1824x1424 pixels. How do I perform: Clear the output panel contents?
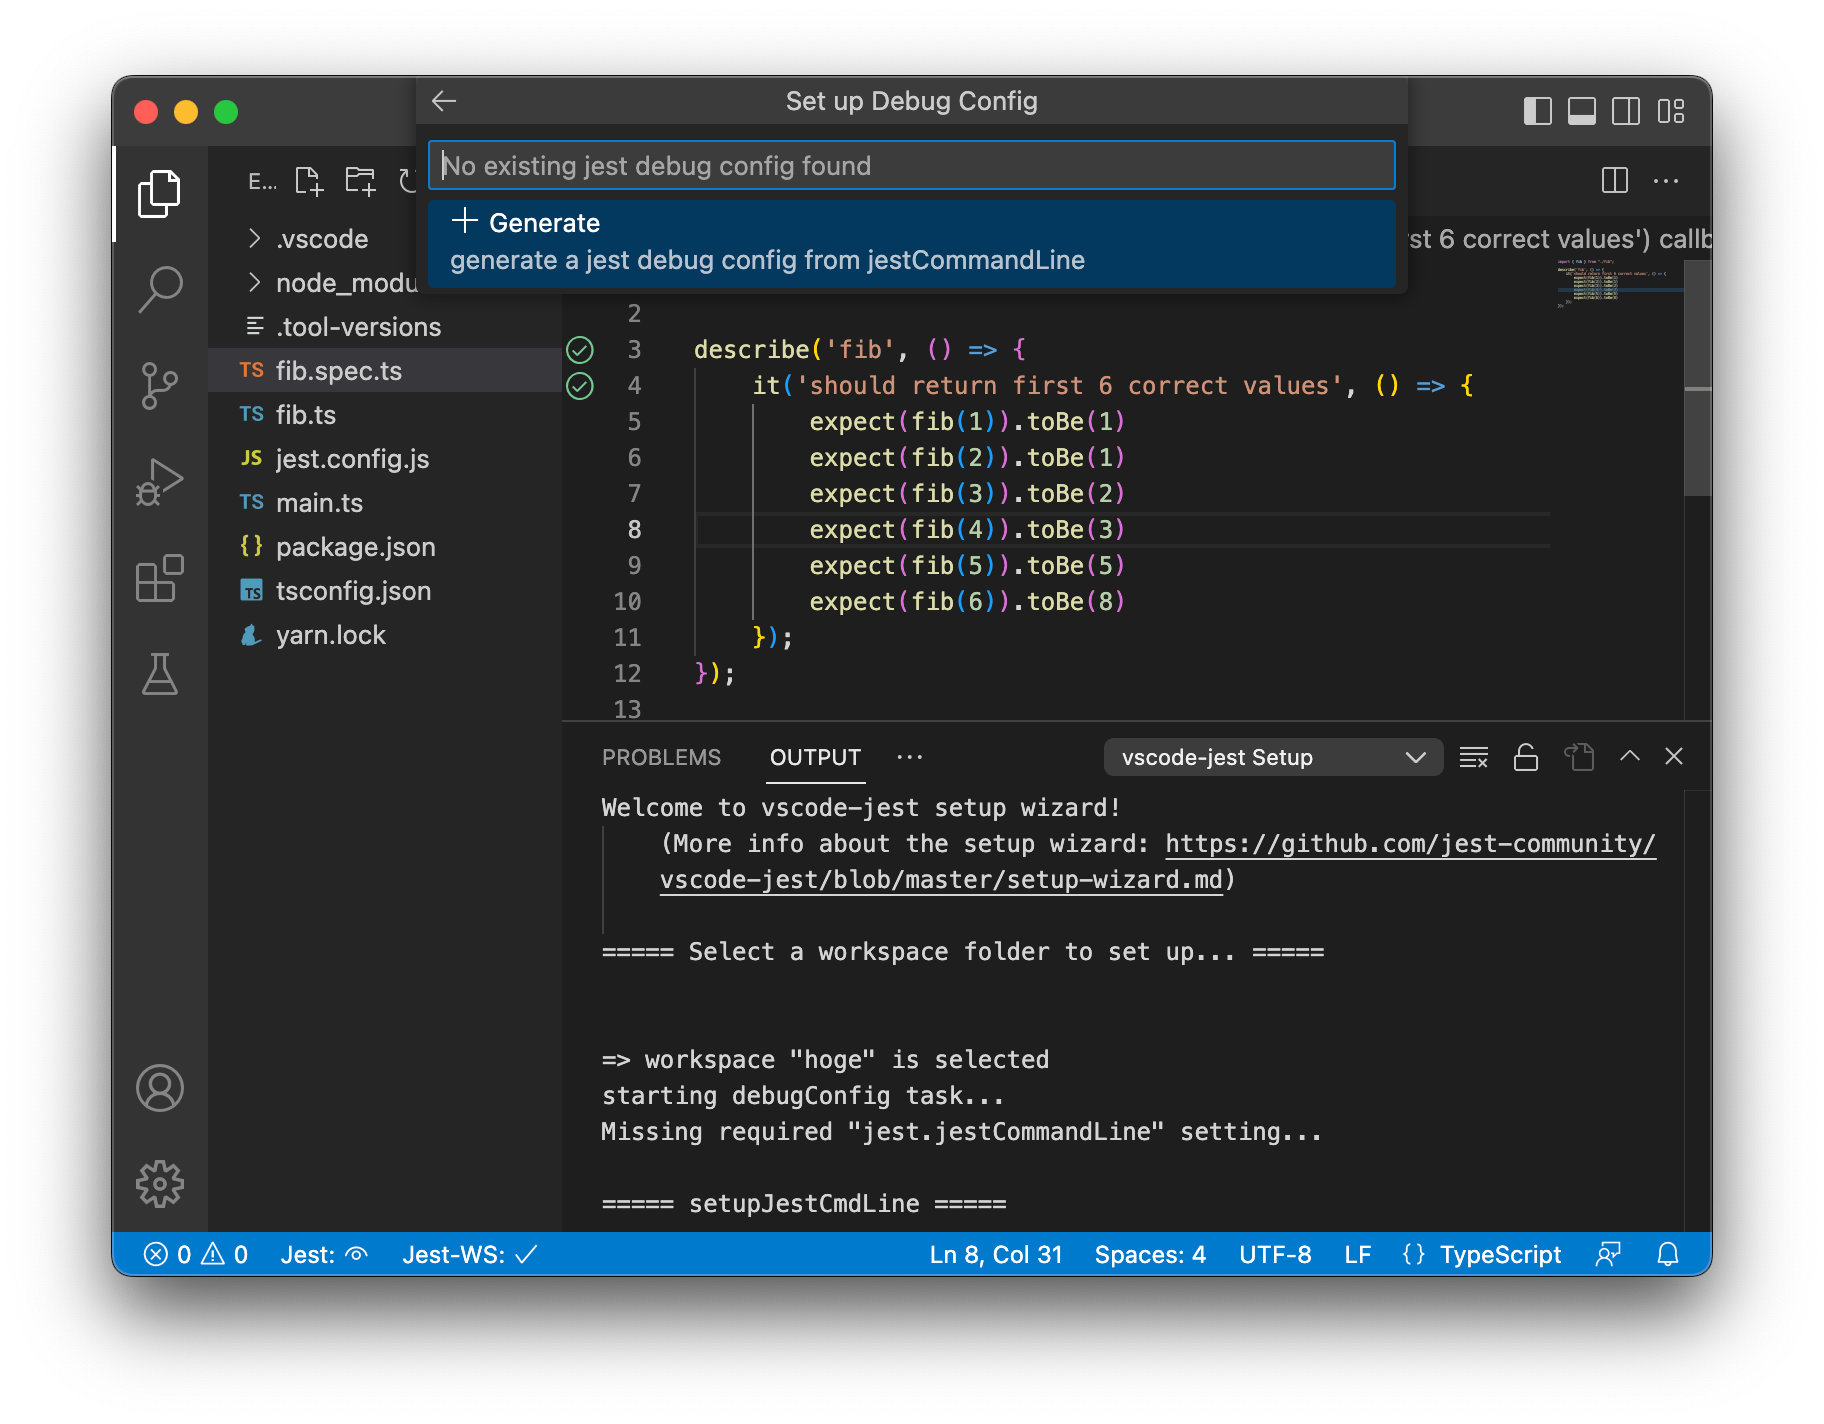click(x=1473, y=757)
